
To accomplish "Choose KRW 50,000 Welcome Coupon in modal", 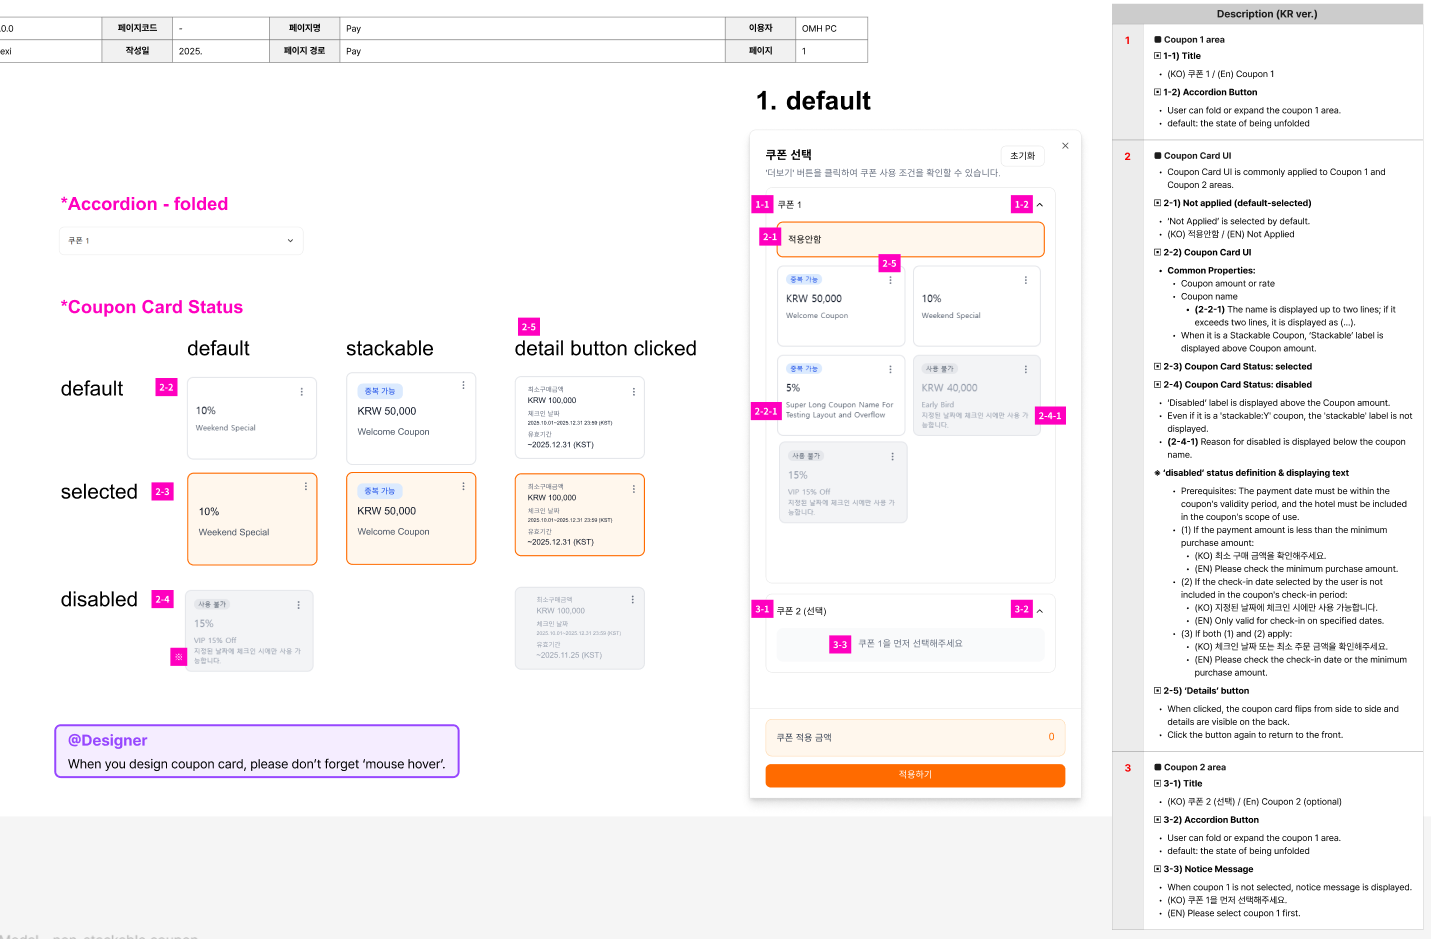I will [x=840, y=308].
